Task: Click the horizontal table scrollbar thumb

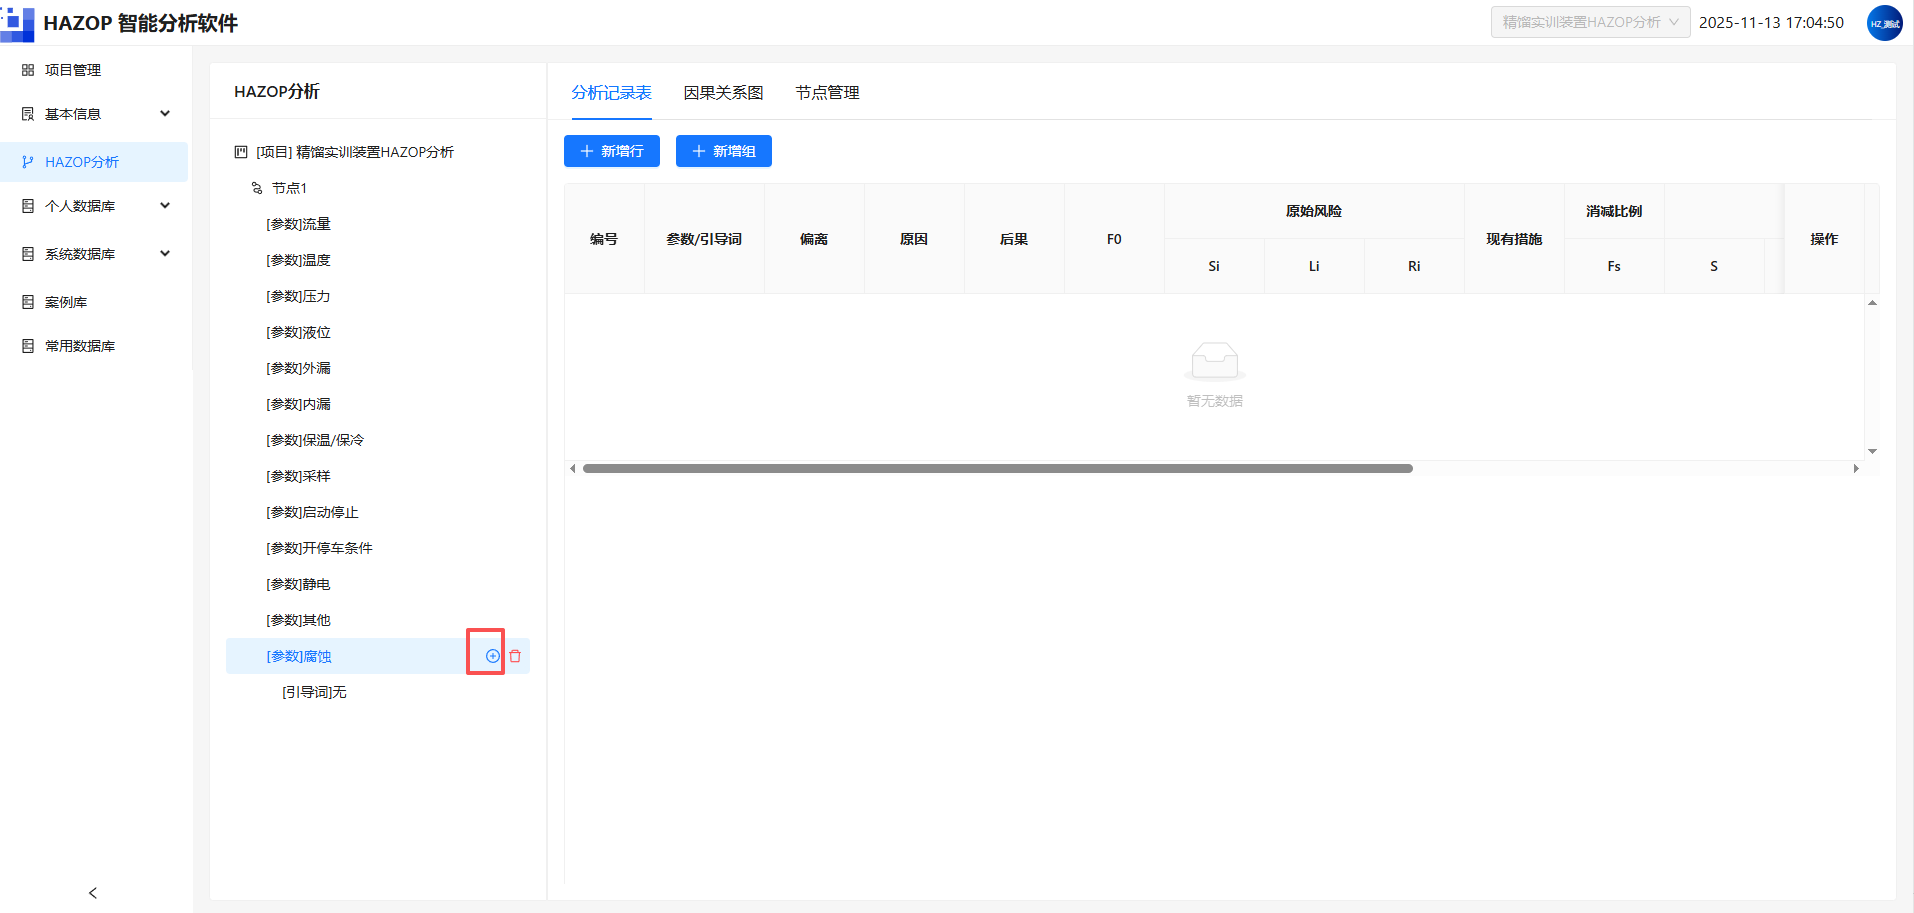Action: point(997,468)
